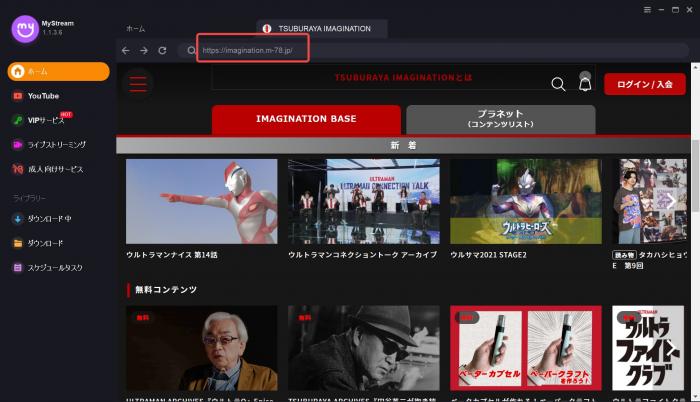Viewport: 700px width, 402px height.
Task: Click the ログイン/入会 button
Action: [645, 84]
